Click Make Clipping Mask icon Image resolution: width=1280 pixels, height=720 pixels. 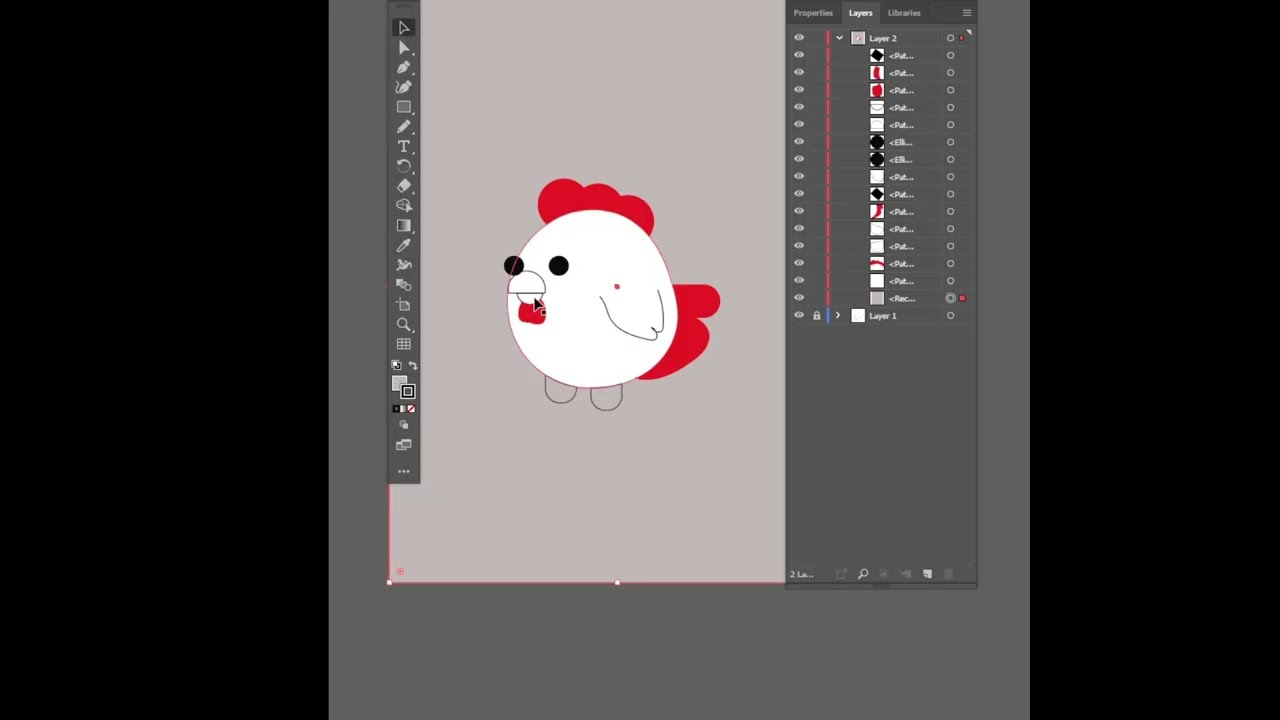pyautogui.click(x=884, y=574)
